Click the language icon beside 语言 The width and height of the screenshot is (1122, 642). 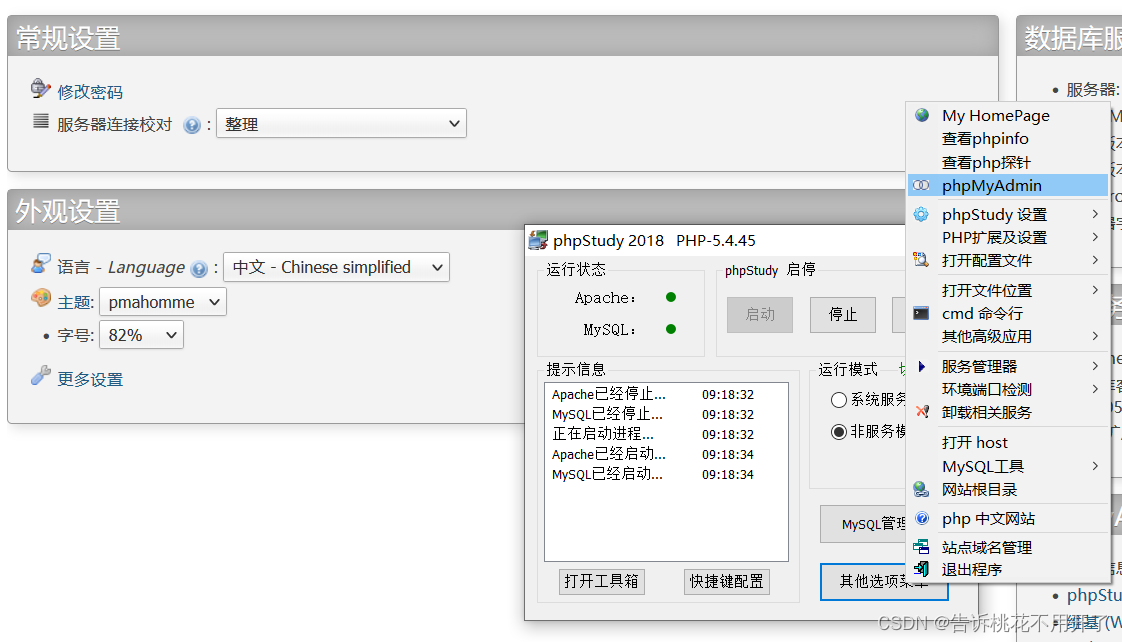[41, 263]
